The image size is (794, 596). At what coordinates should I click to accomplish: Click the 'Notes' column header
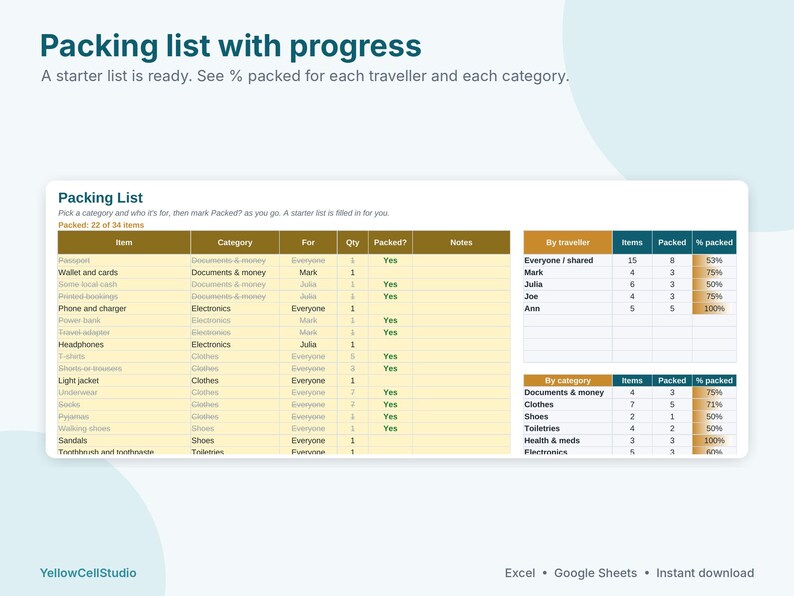[x=461, y=243]
